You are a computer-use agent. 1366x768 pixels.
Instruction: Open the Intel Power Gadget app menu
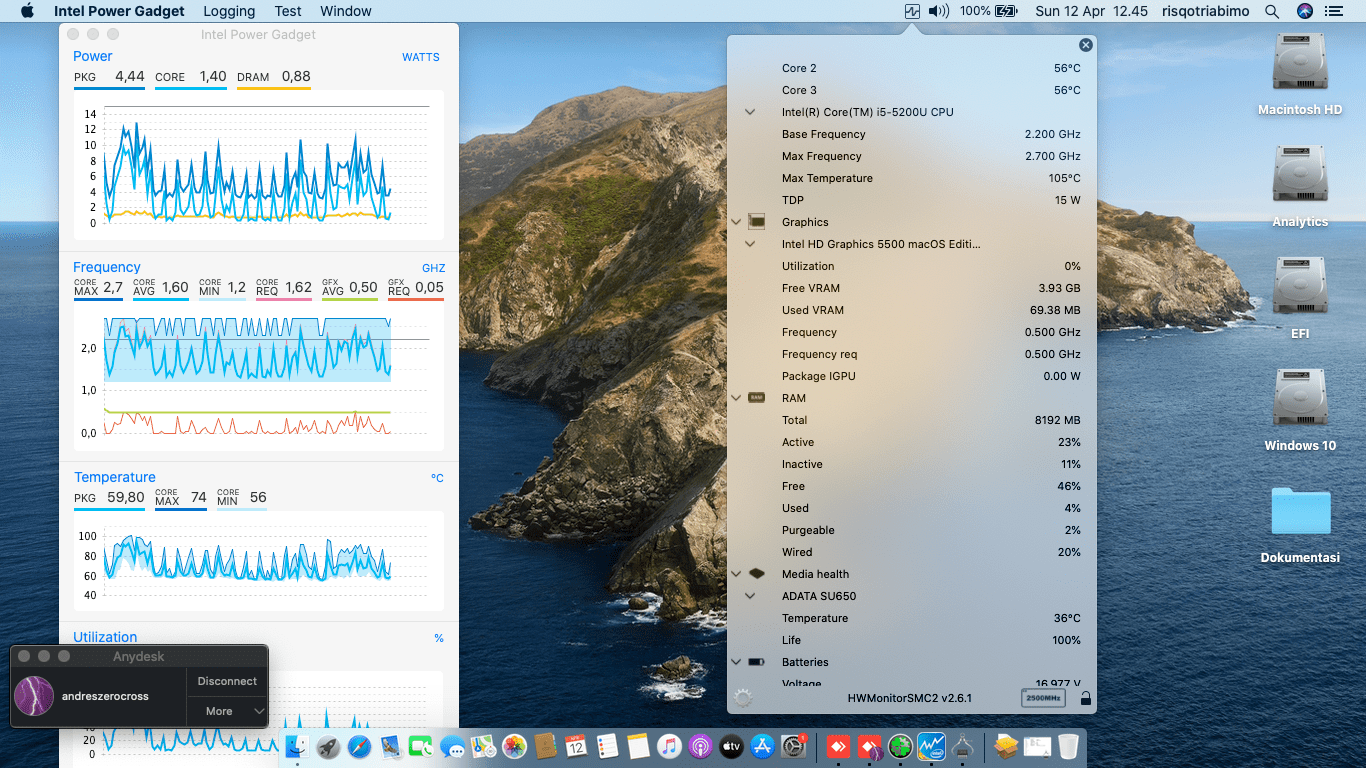(119, 11)
